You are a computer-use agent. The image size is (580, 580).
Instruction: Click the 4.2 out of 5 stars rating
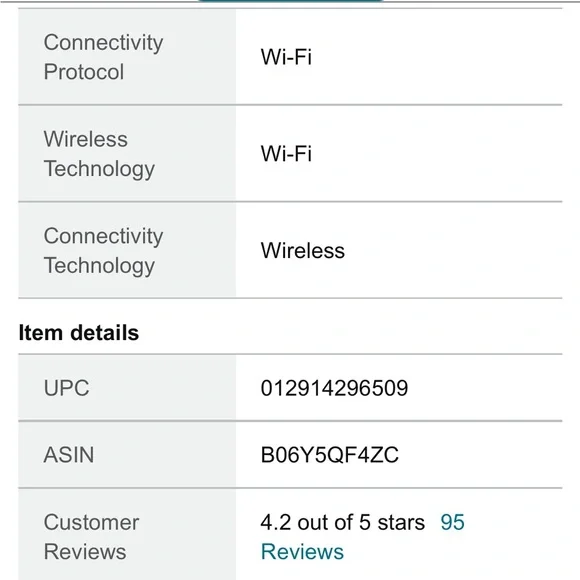[343, 522]
